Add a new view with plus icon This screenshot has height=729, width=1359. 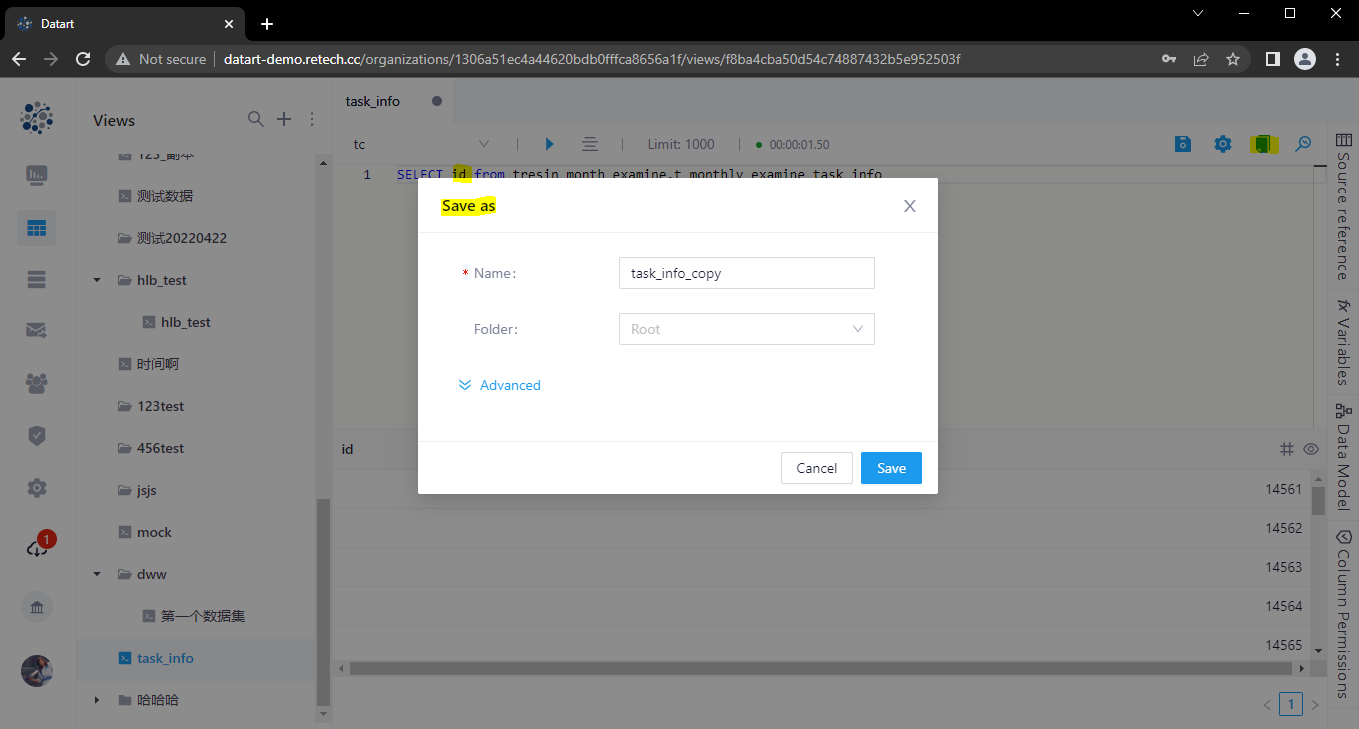pos(284,119)
